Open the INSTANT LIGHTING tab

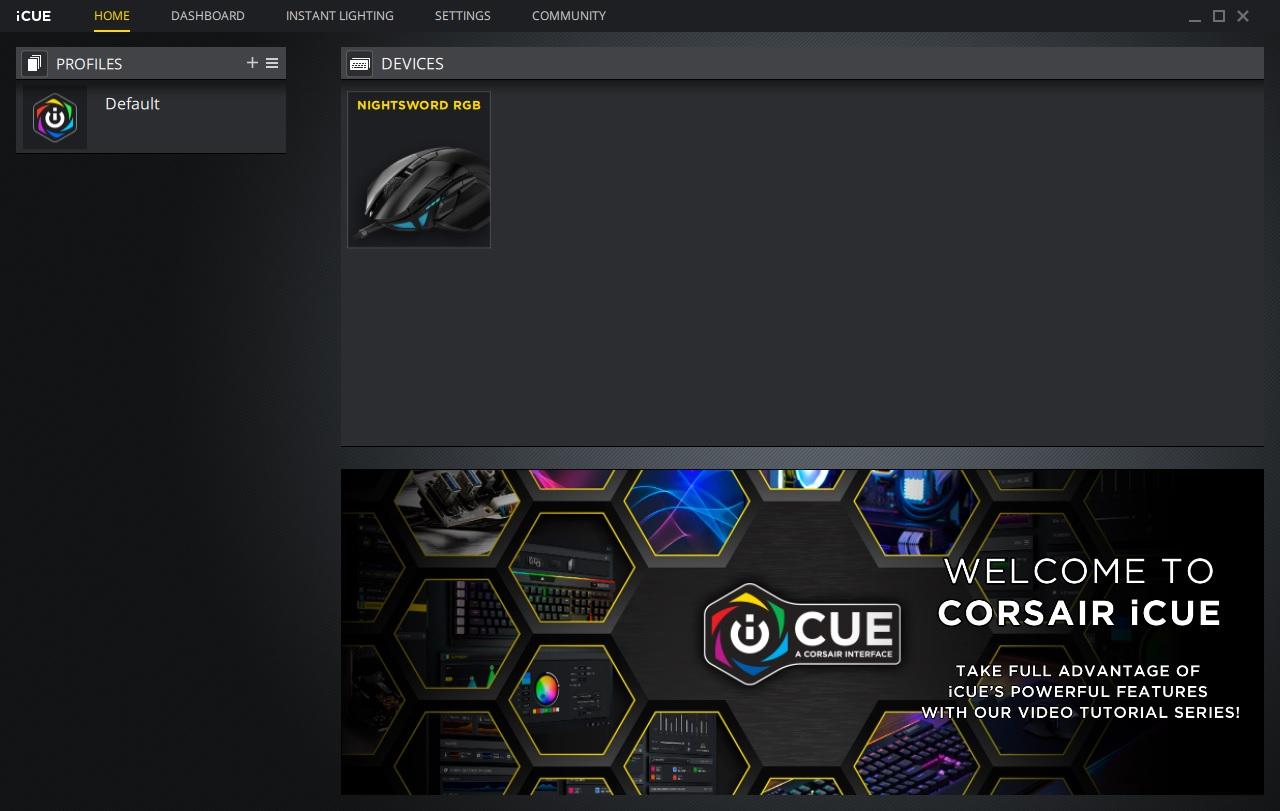pyautogui.click(x=340, y=16)
